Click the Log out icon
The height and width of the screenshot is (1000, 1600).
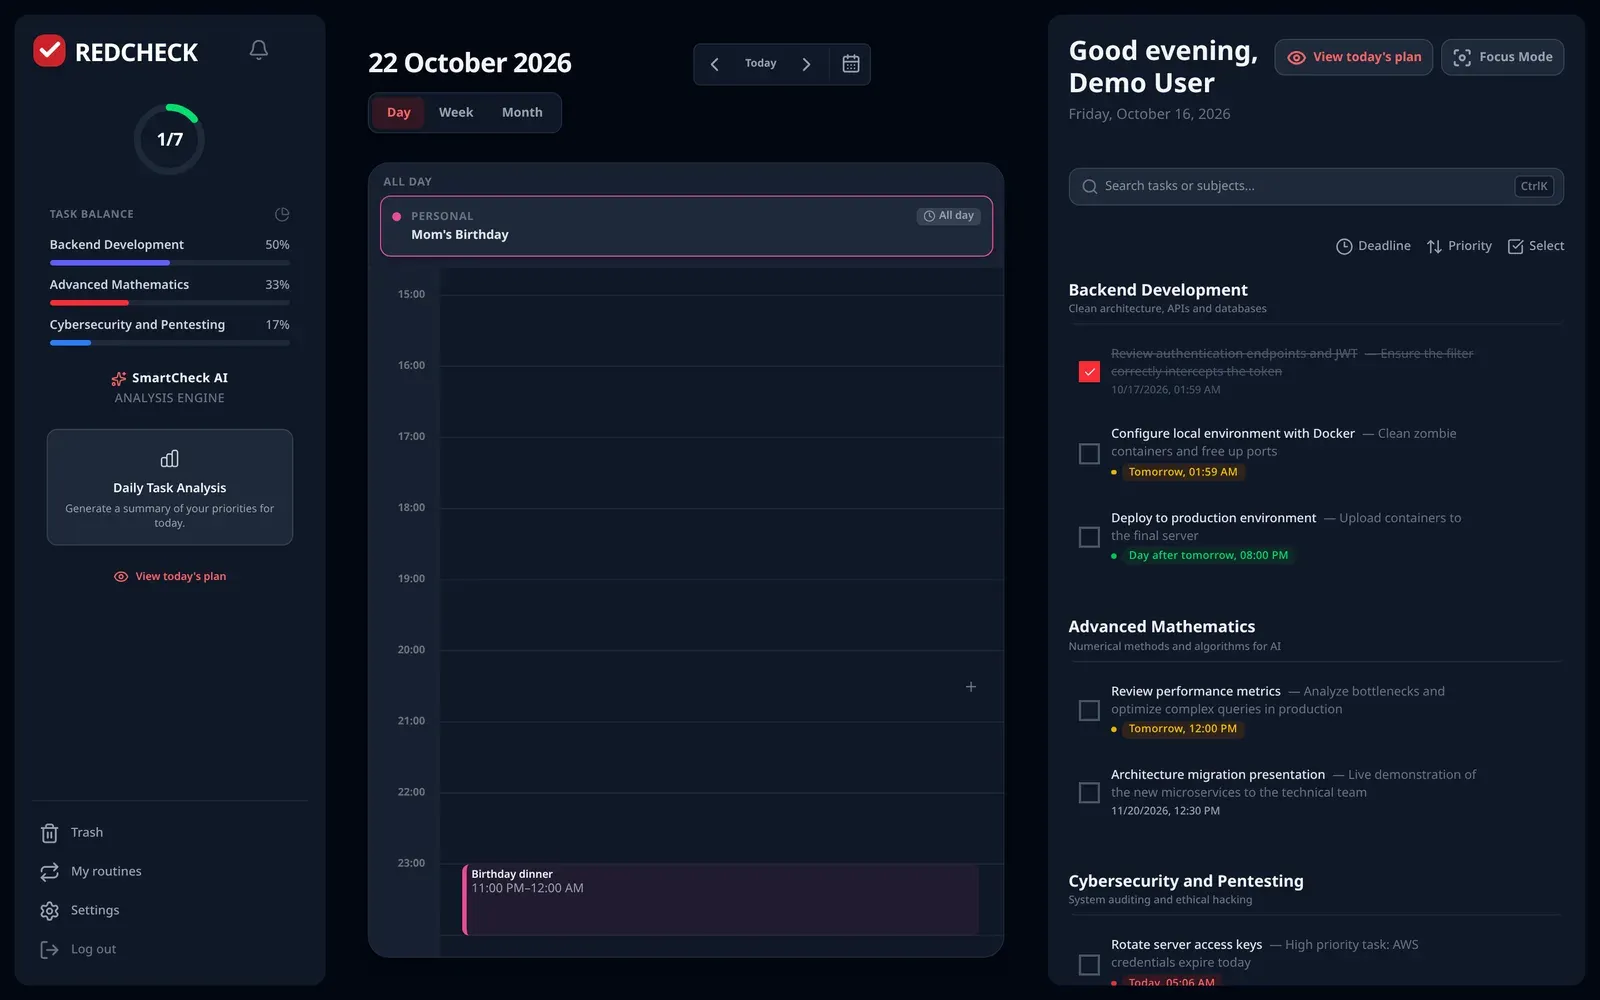click(x=50, y=950)
